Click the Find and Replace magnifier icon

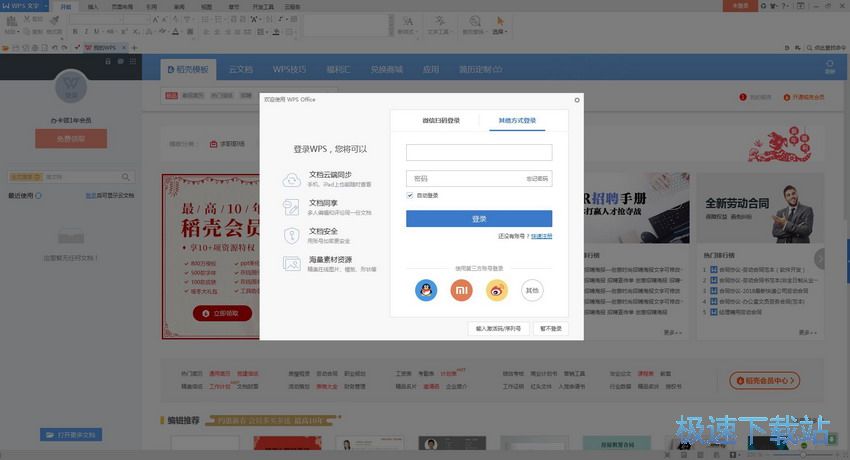[474, 21]
